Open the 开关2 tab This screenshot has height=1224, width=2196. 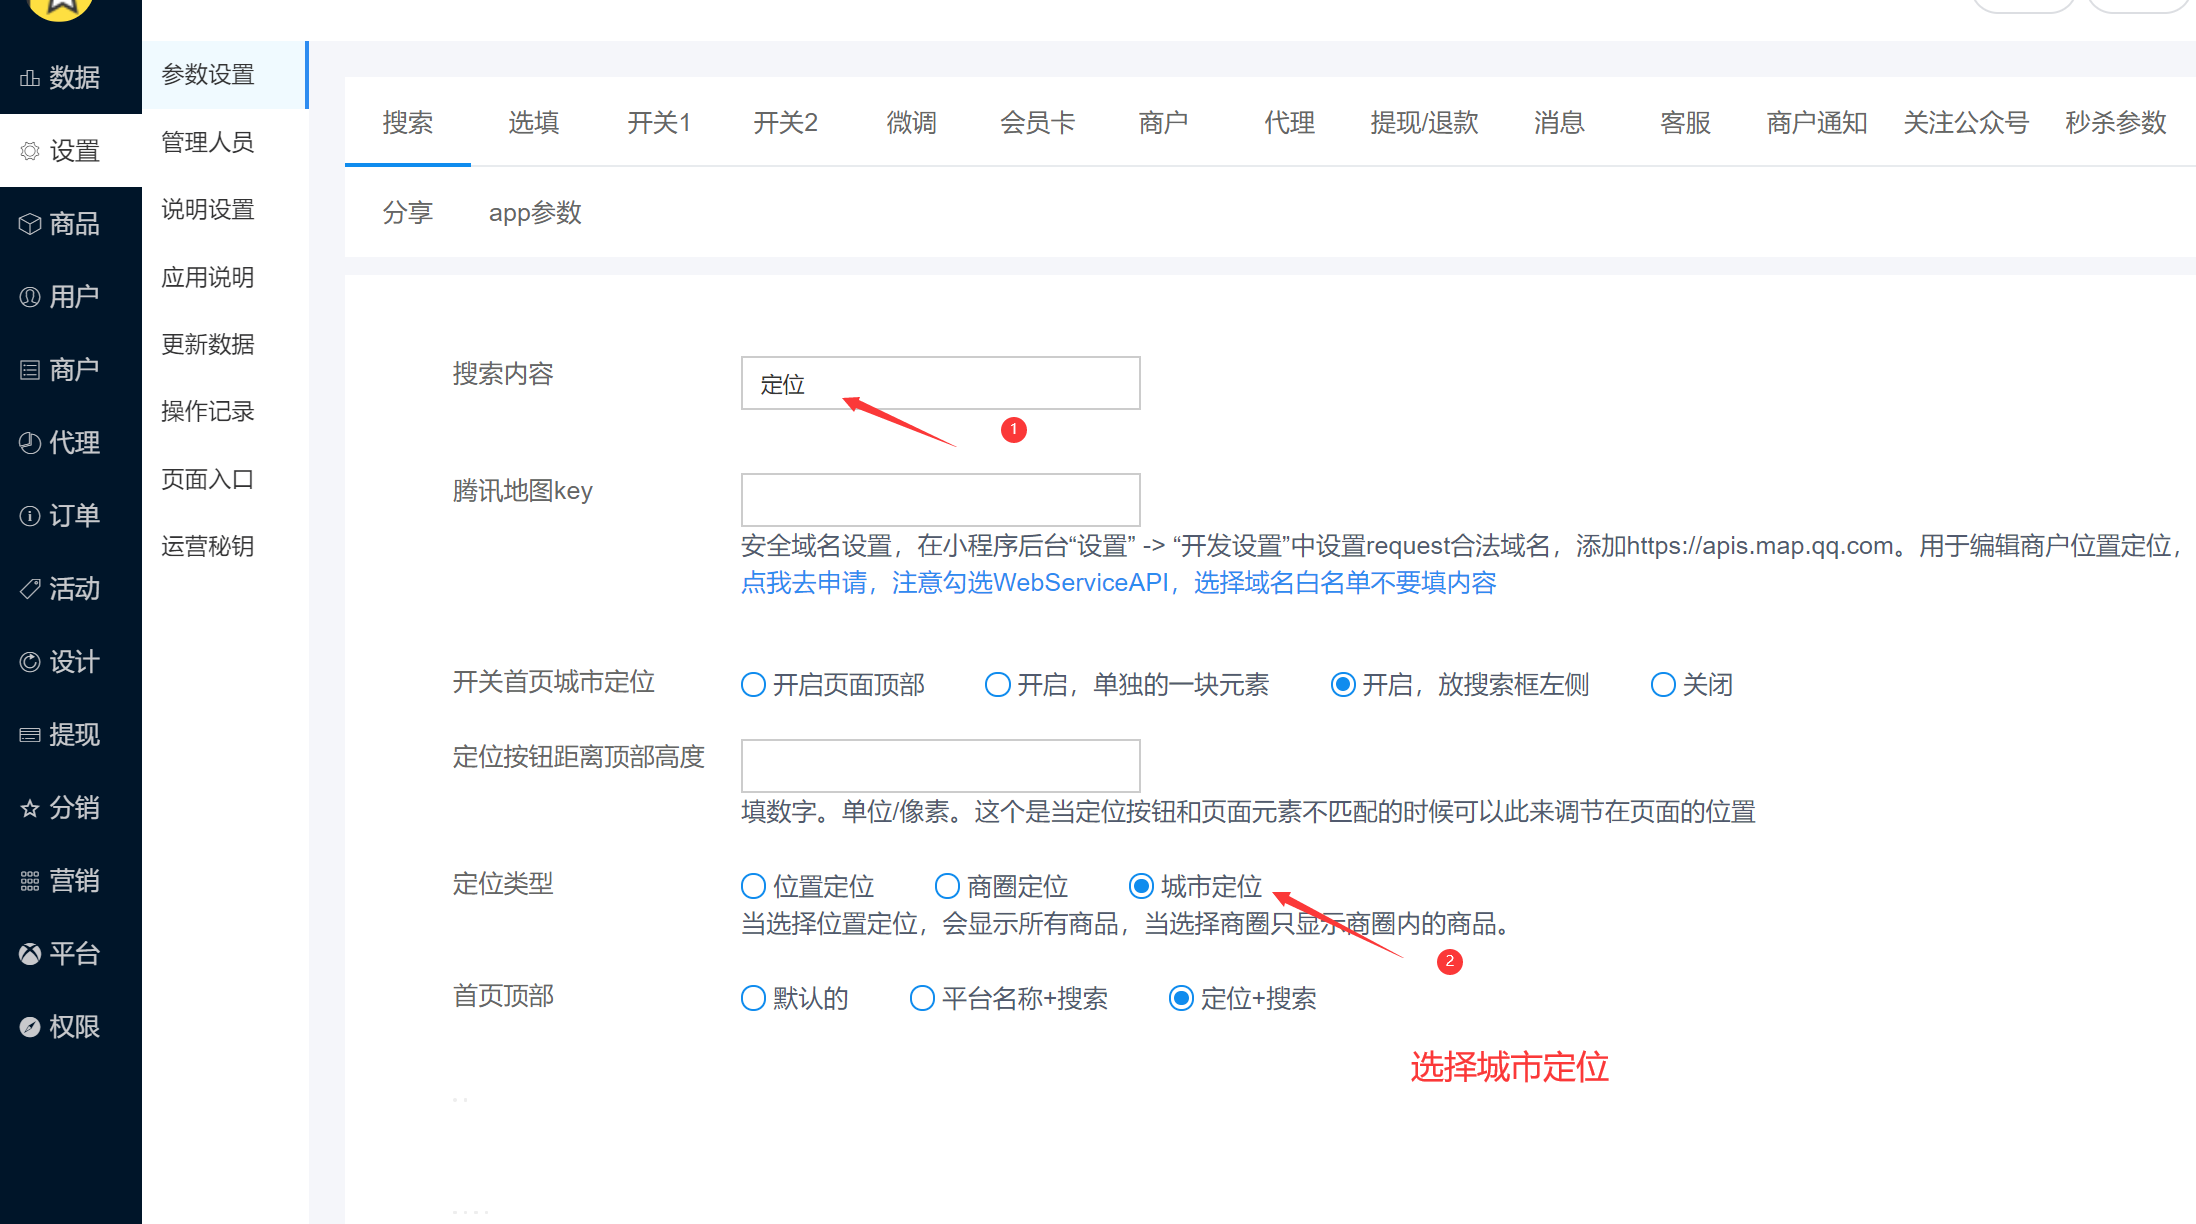tap(785, 123)
